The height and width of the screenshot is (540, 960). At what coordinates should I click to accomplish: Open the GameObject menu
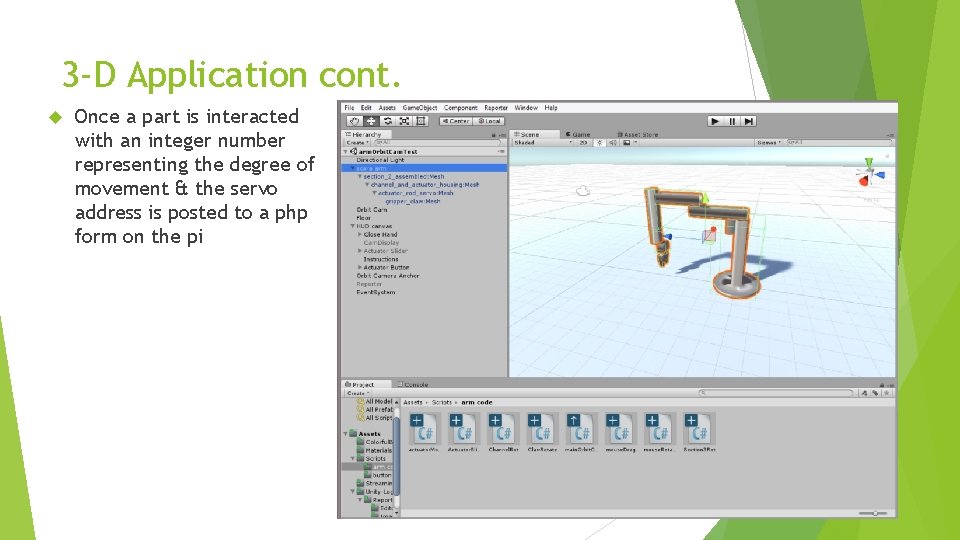click(x=420, y=108)
